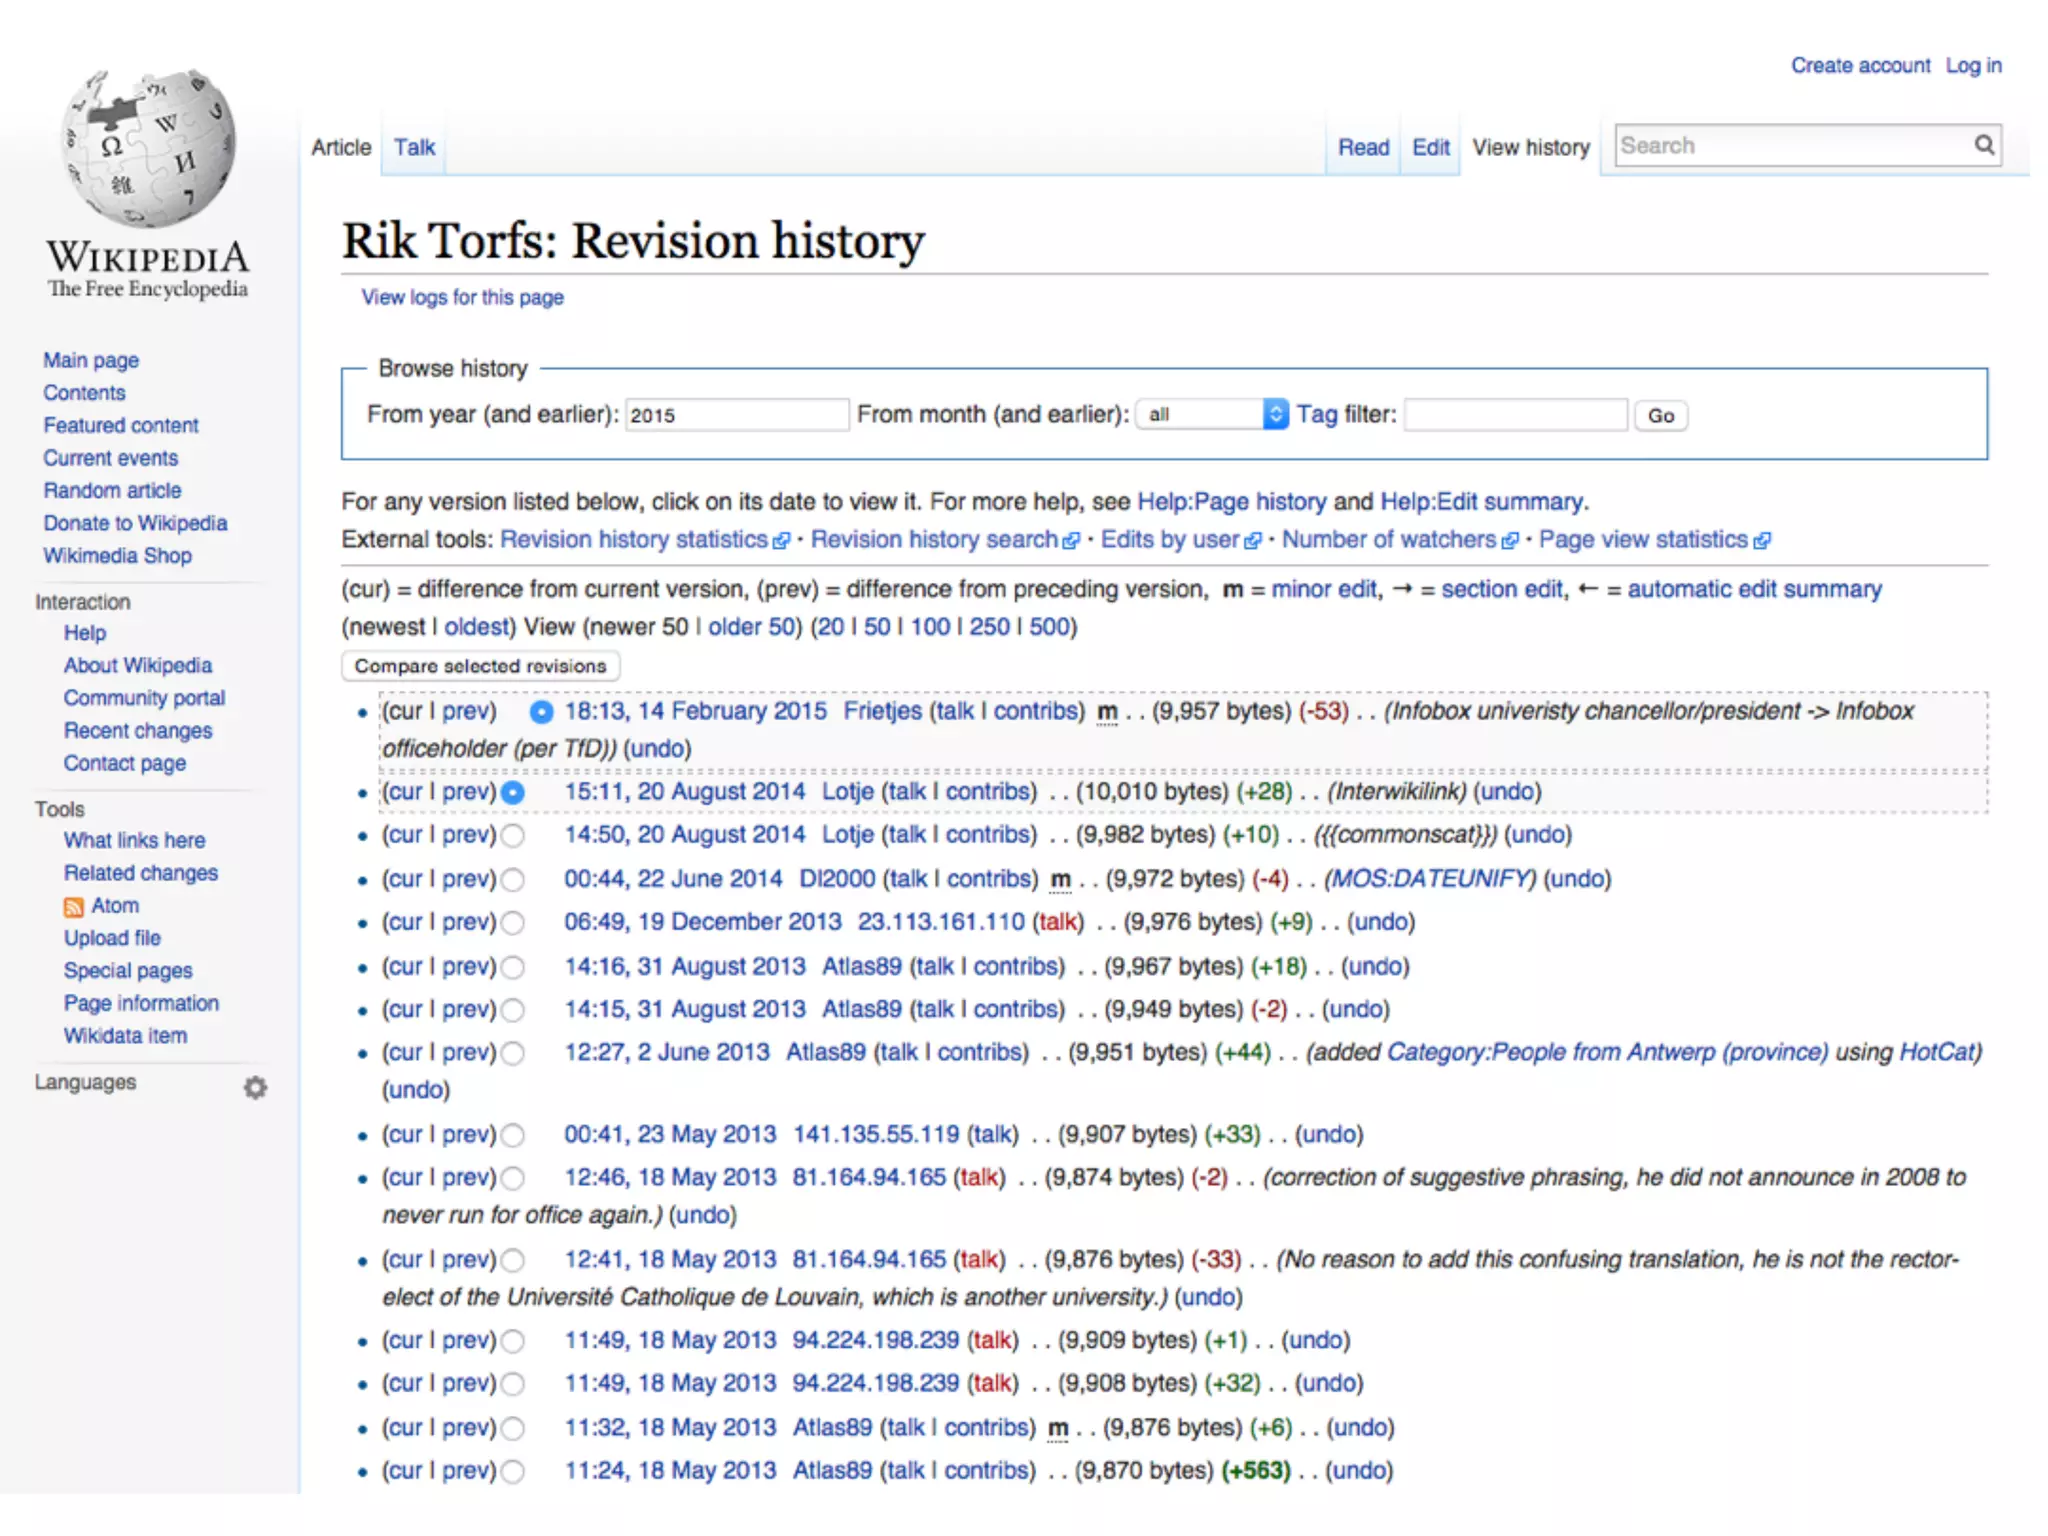Image resolution: width=2048 pixels, height=1536 pixels.
Task: Click external link icon after Edits by user
Action: [1253, 541]
